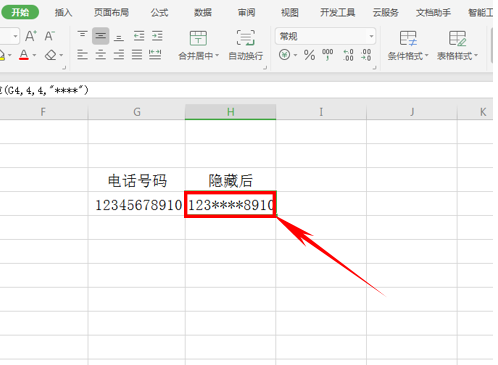This screenshot has height=365, width=498.
Task: Open the 常规 number format combo box
Action: tap(325, 36)
